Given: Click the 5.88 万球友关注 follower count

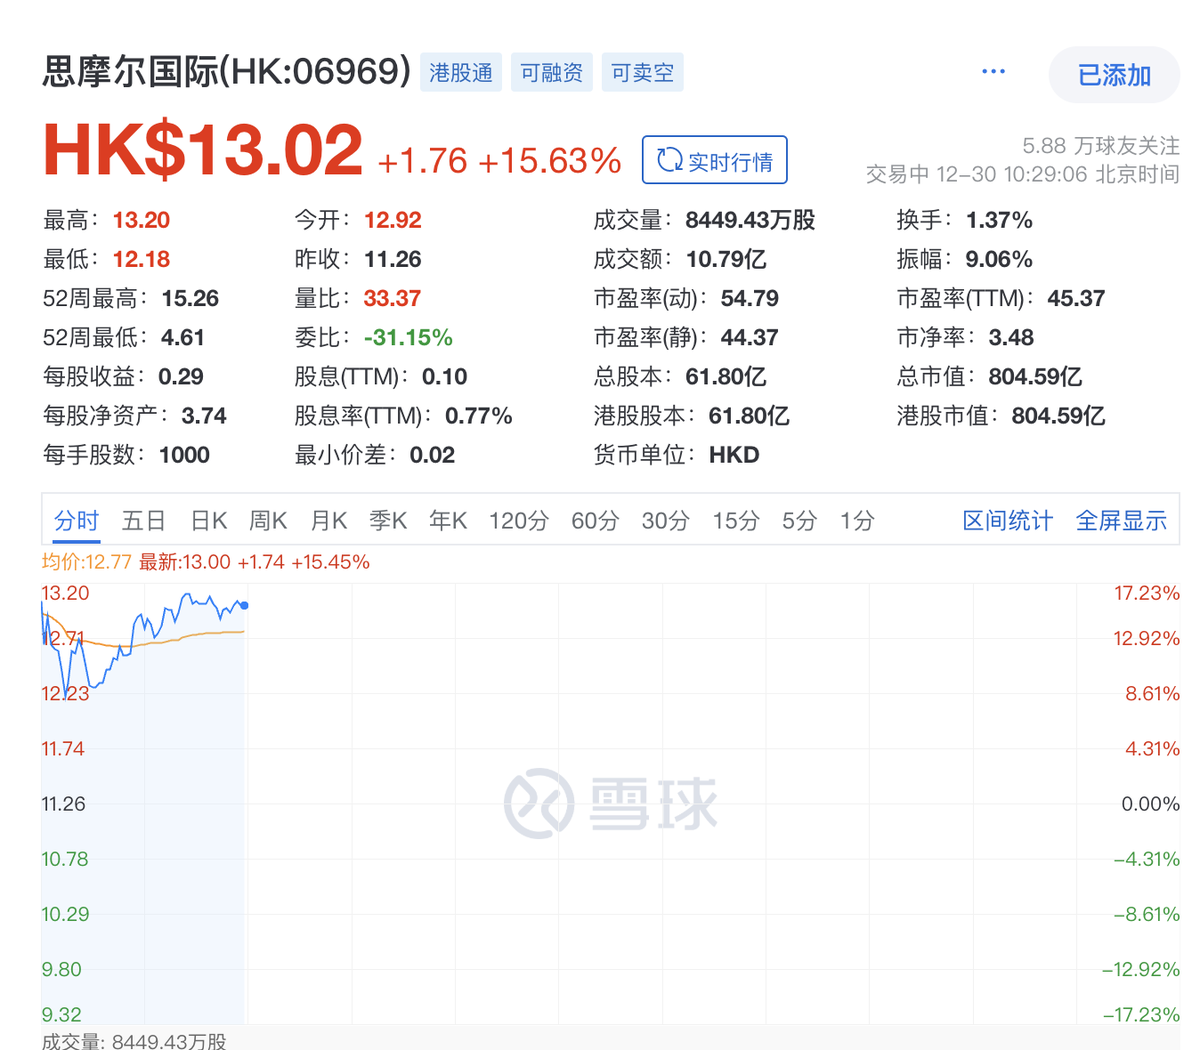Looking at the screenshot, I should click(1101, 146).
